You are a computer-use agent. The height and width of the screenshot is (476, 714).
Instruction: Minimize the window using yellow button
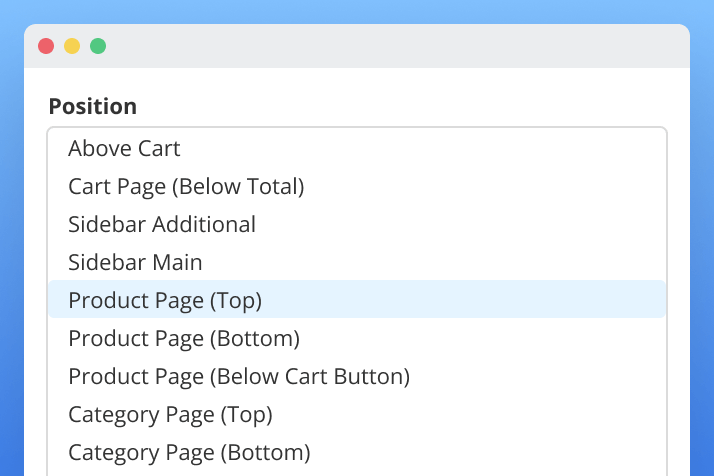[x=72, y=46]
